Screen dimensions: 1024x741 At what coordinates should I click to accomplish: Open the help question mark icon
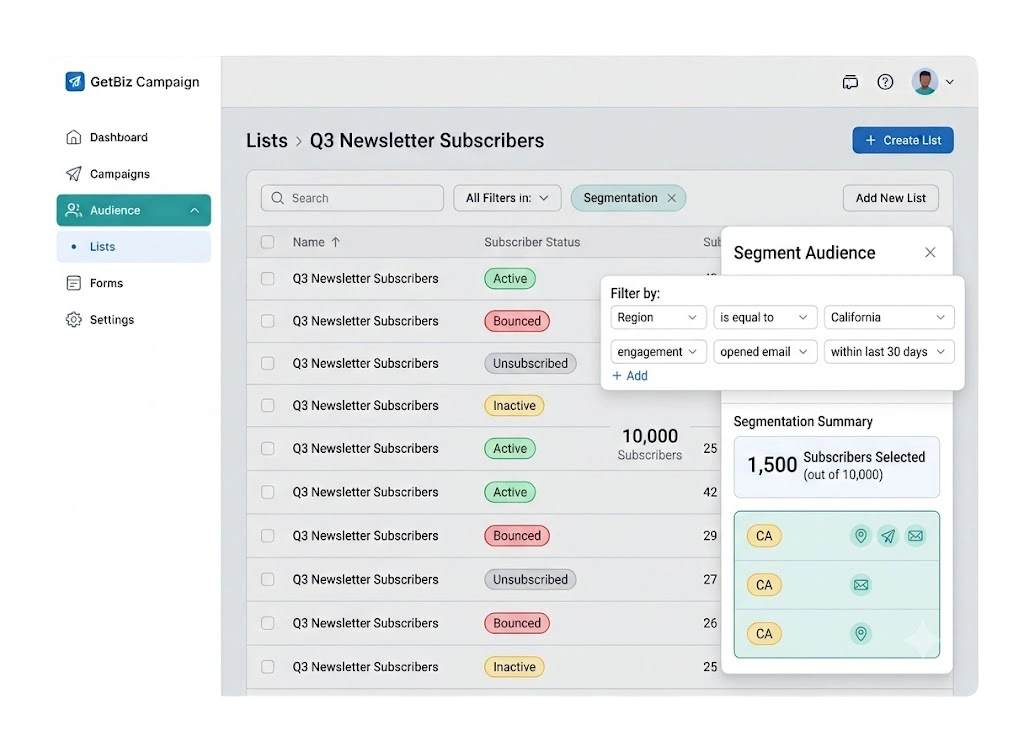885,82
